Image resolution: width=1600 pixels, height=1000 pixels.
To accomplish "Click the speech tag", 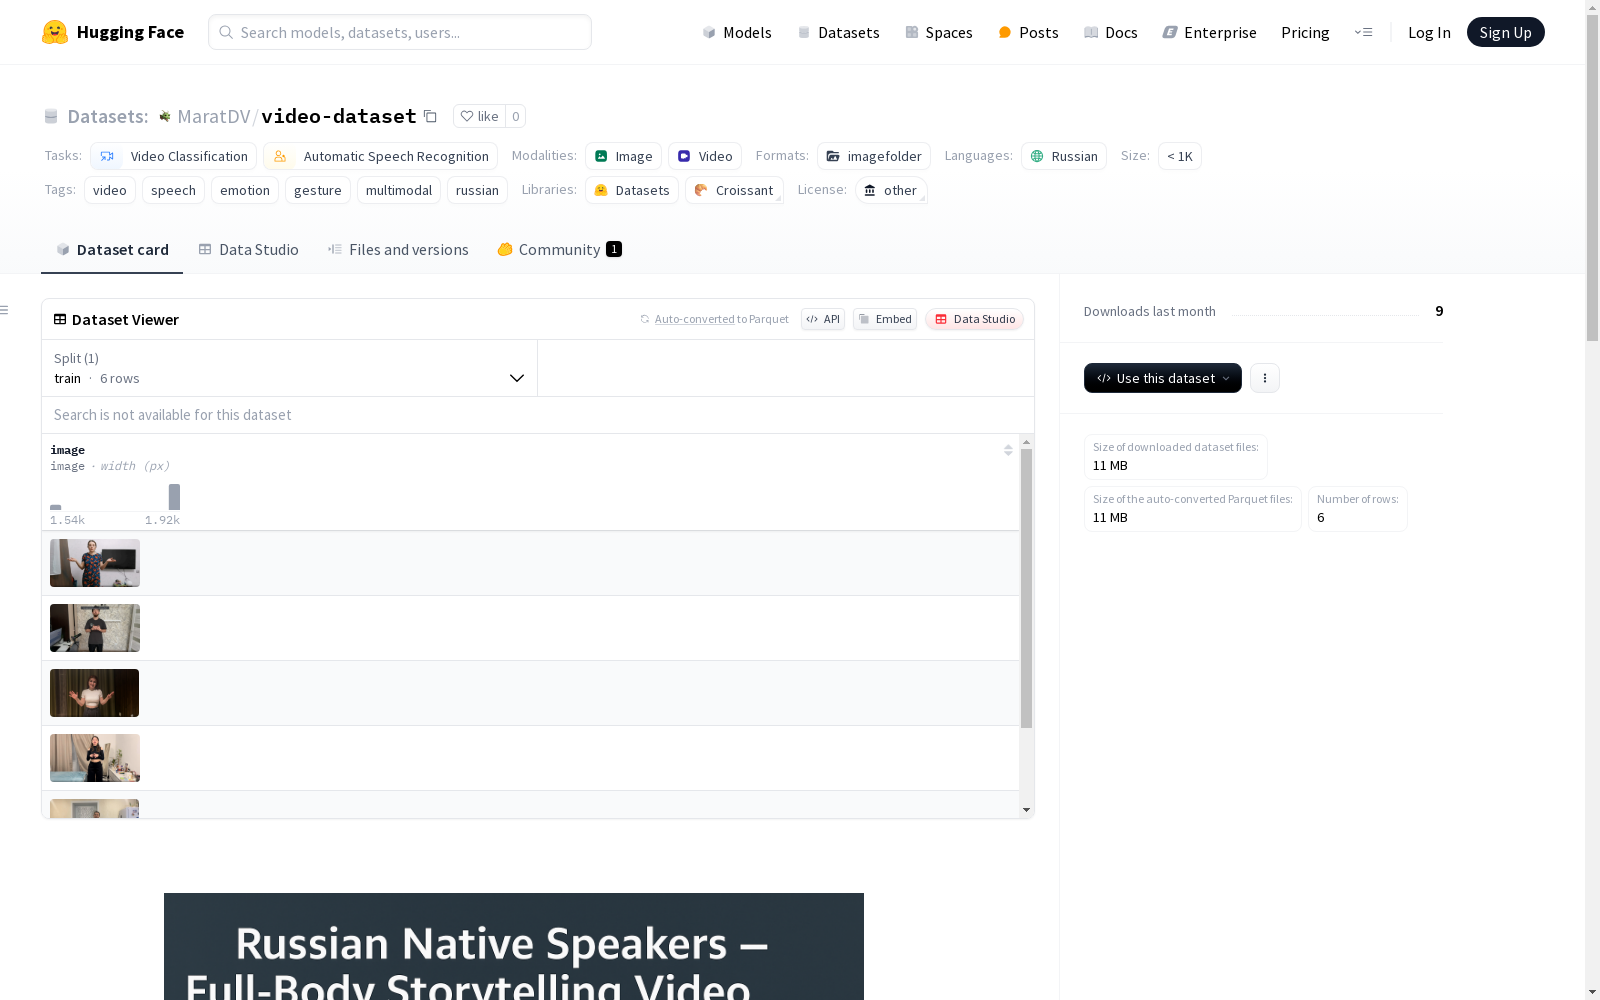I will [173, 190].
